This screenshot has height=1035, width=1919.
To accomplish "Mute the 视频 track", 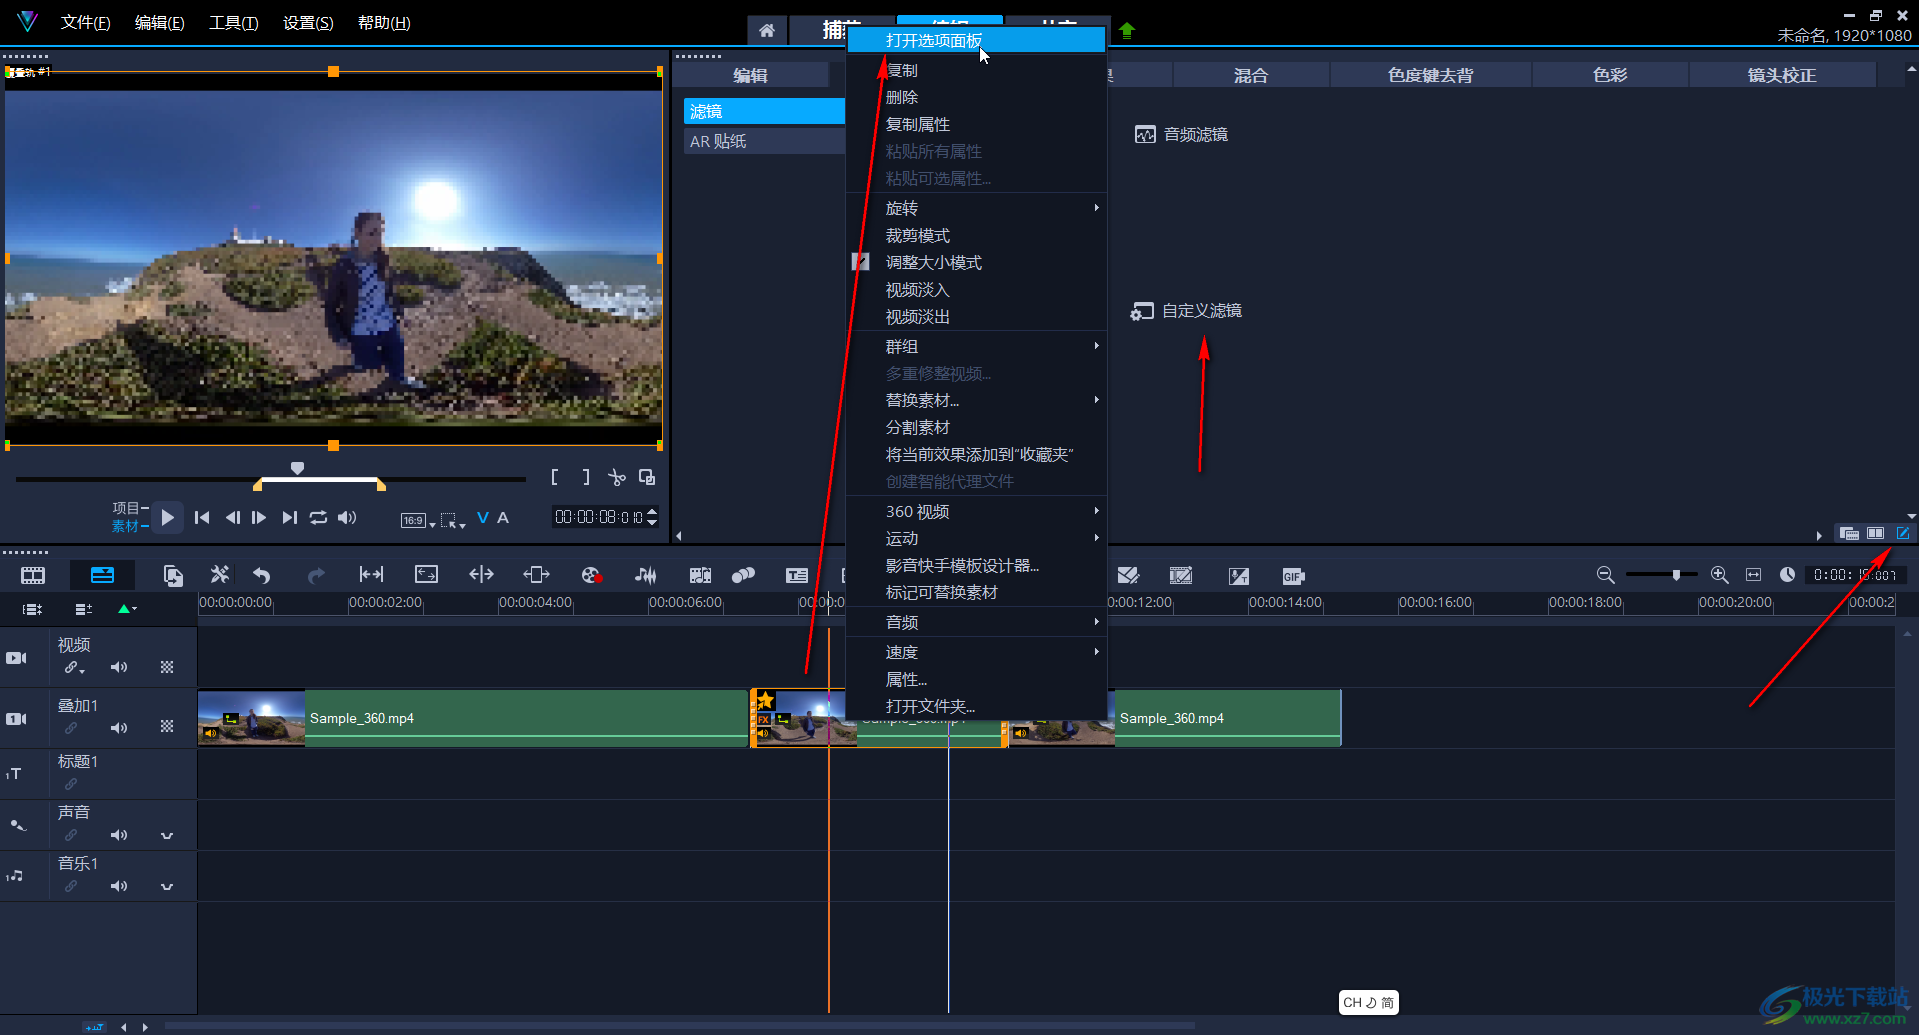I will tap(119, 667).
